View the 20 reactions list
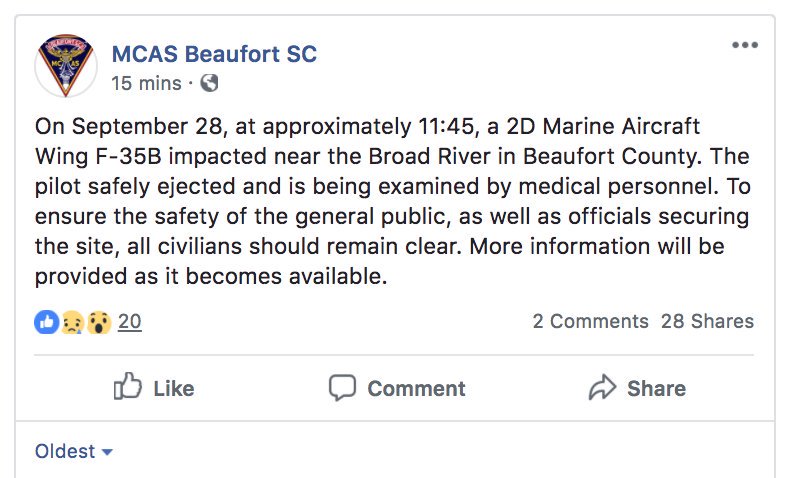The height and width of the screenshot is (478, 786). pos(129,322)
